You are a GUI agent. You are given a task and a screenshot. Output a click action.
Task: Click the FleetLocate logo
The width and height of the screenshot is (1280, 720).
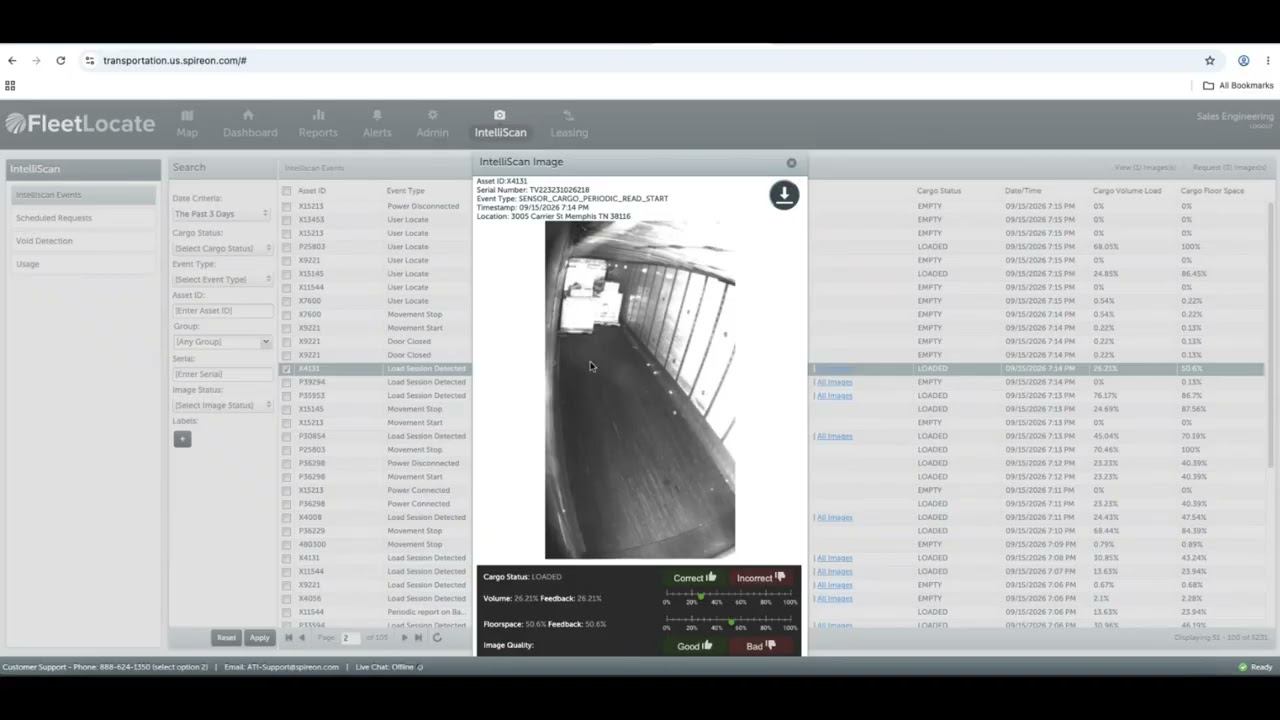pos(80,124)
